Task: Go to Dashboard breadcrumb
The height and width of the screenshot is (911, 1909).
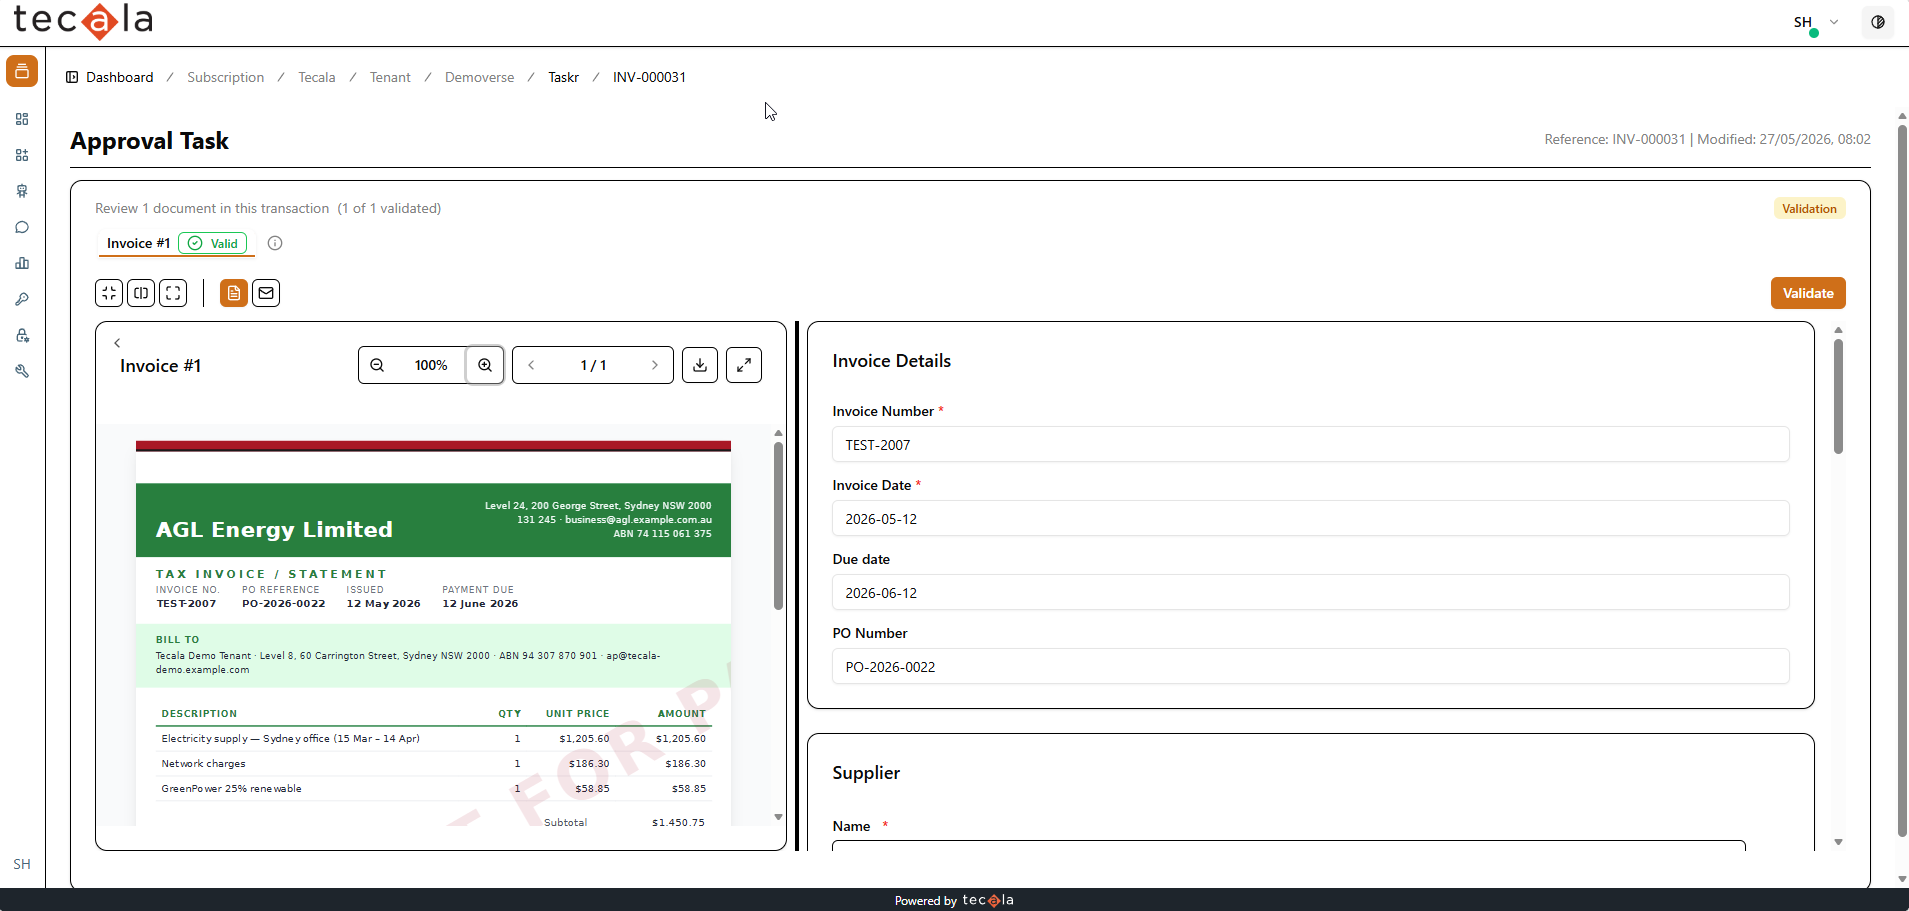Action: tap(120, 77)
